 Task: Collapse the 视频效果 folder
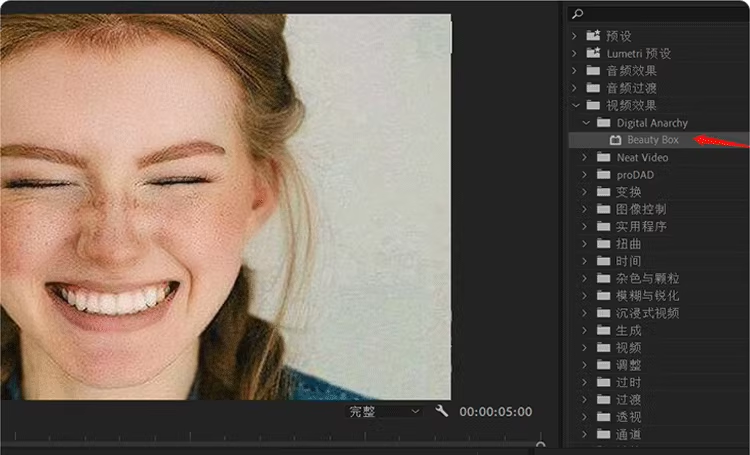coord(575,105)
